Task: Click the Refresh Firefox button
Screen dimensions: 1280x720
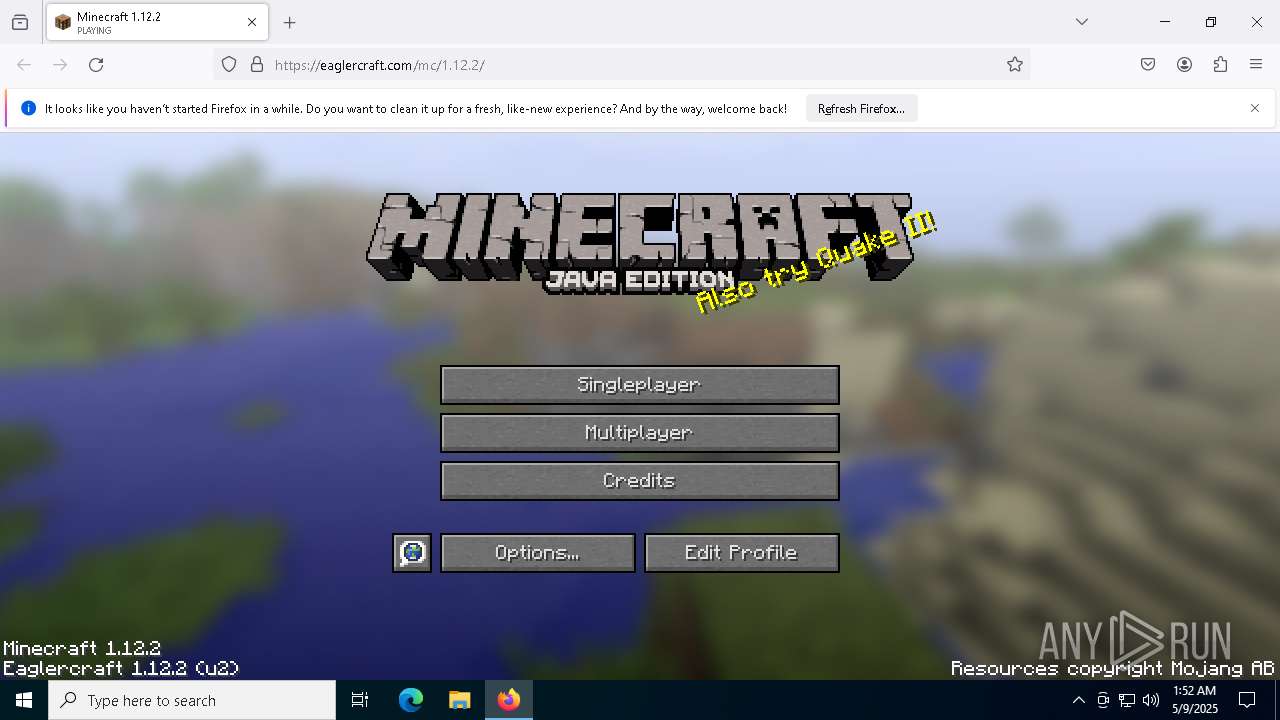Action: [x=861, y=109]
